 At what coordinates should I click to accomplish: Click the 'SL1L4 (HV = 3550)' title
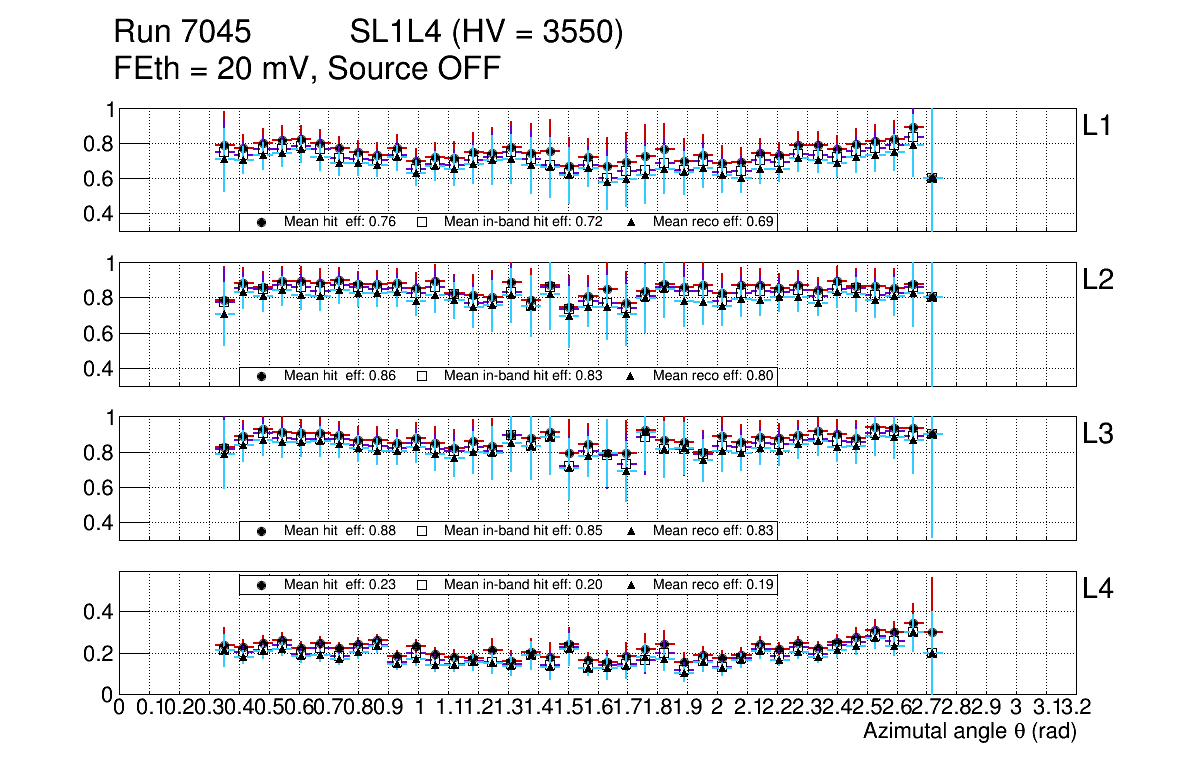(x=487, y=33)
